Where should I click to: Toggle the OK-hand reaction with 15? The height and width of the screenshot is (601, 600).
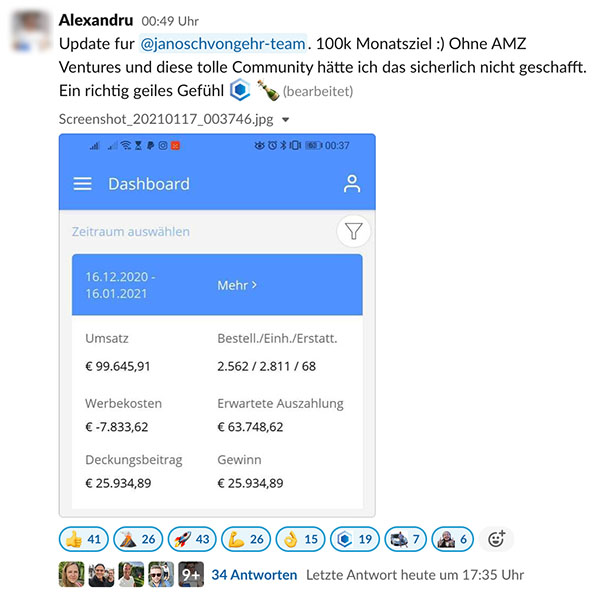(301, 539)
